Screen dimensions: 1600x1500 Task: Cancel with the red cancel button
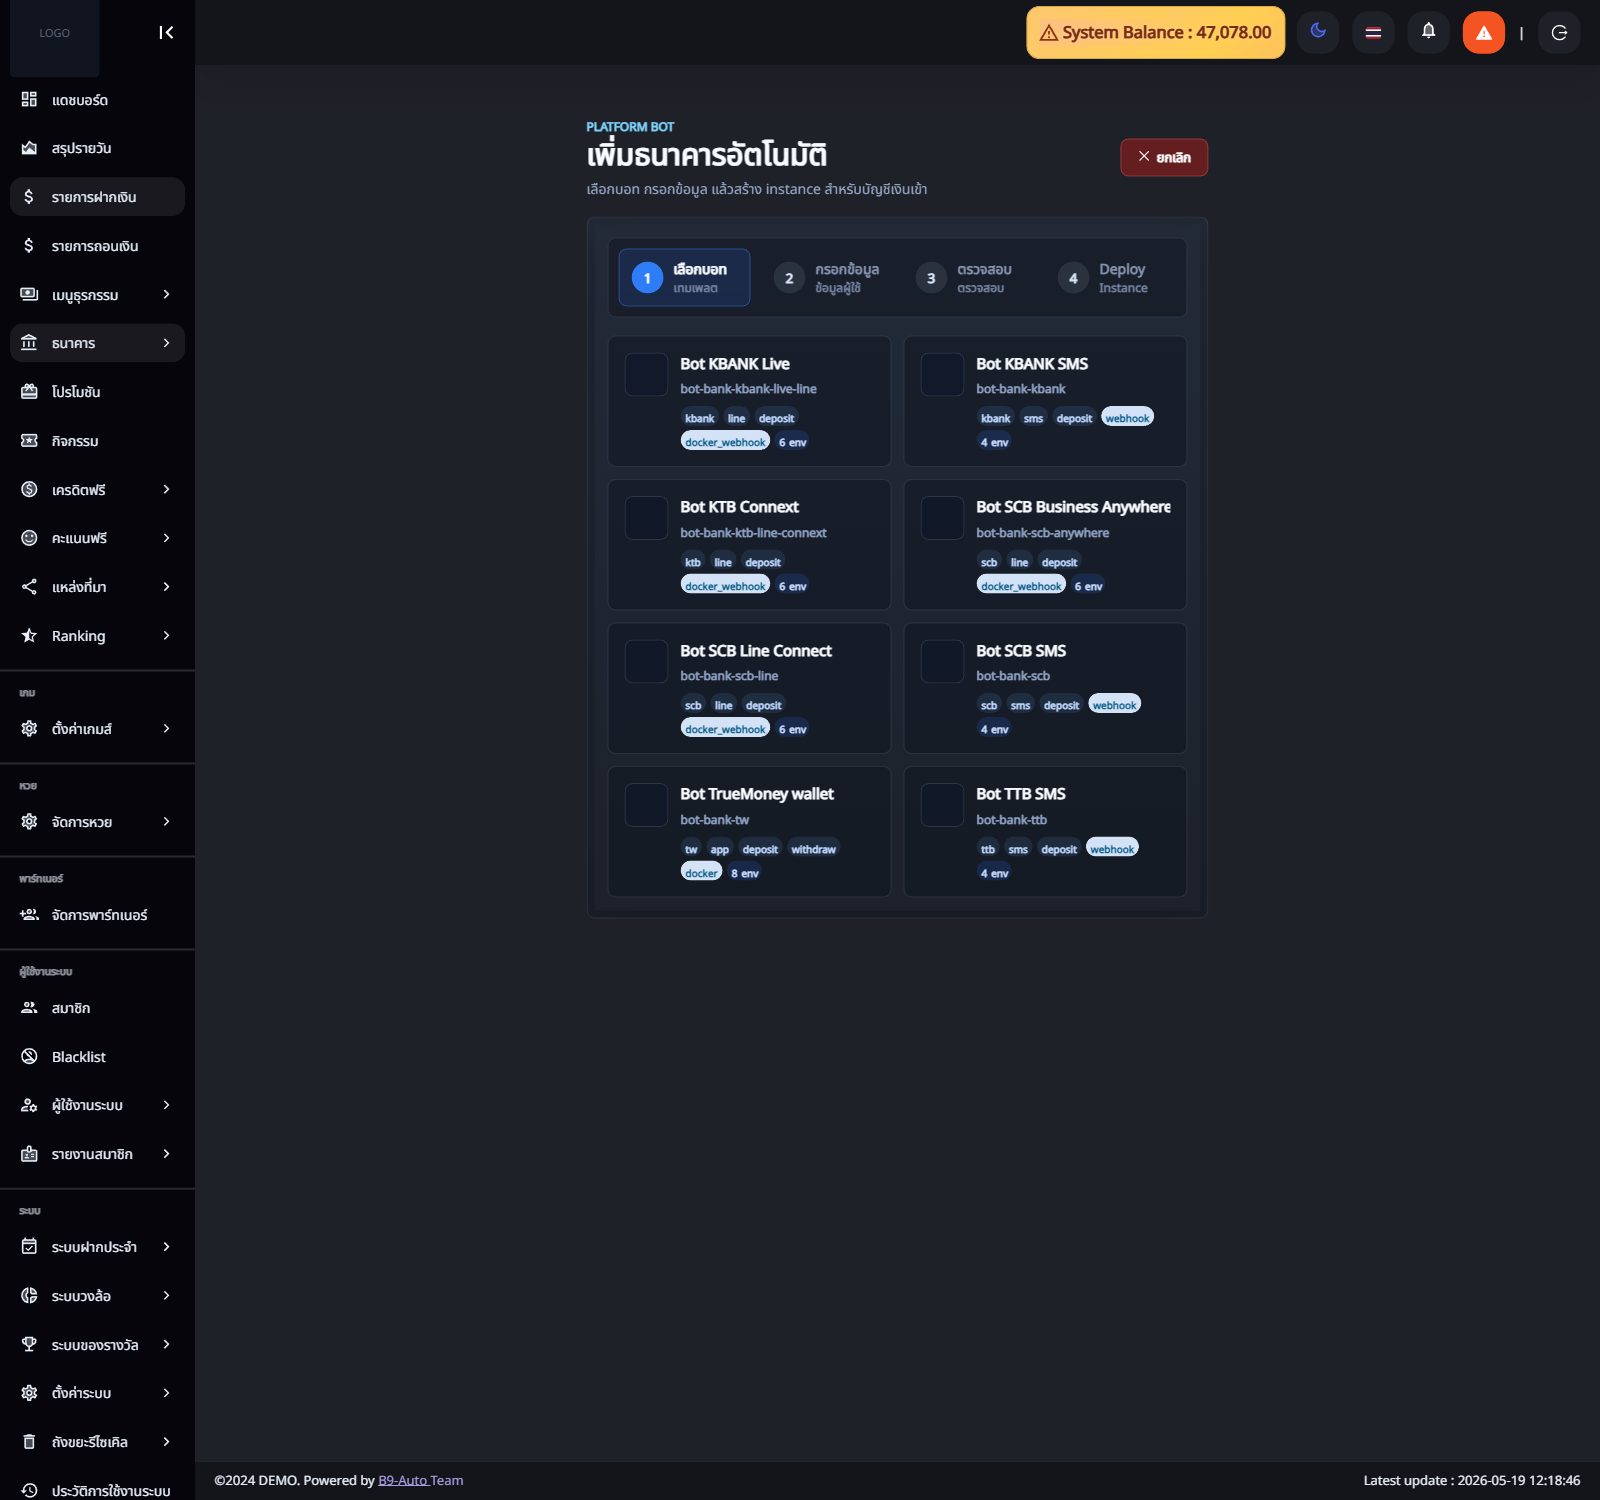[1164, 157]
